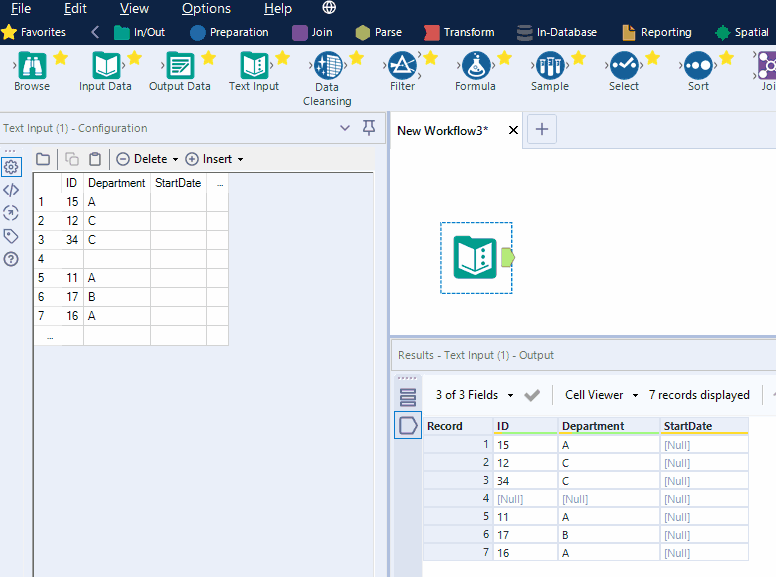This screenshot has height=577, width=776.
Task: Select the Sample tool
Action: coord(550,65)
